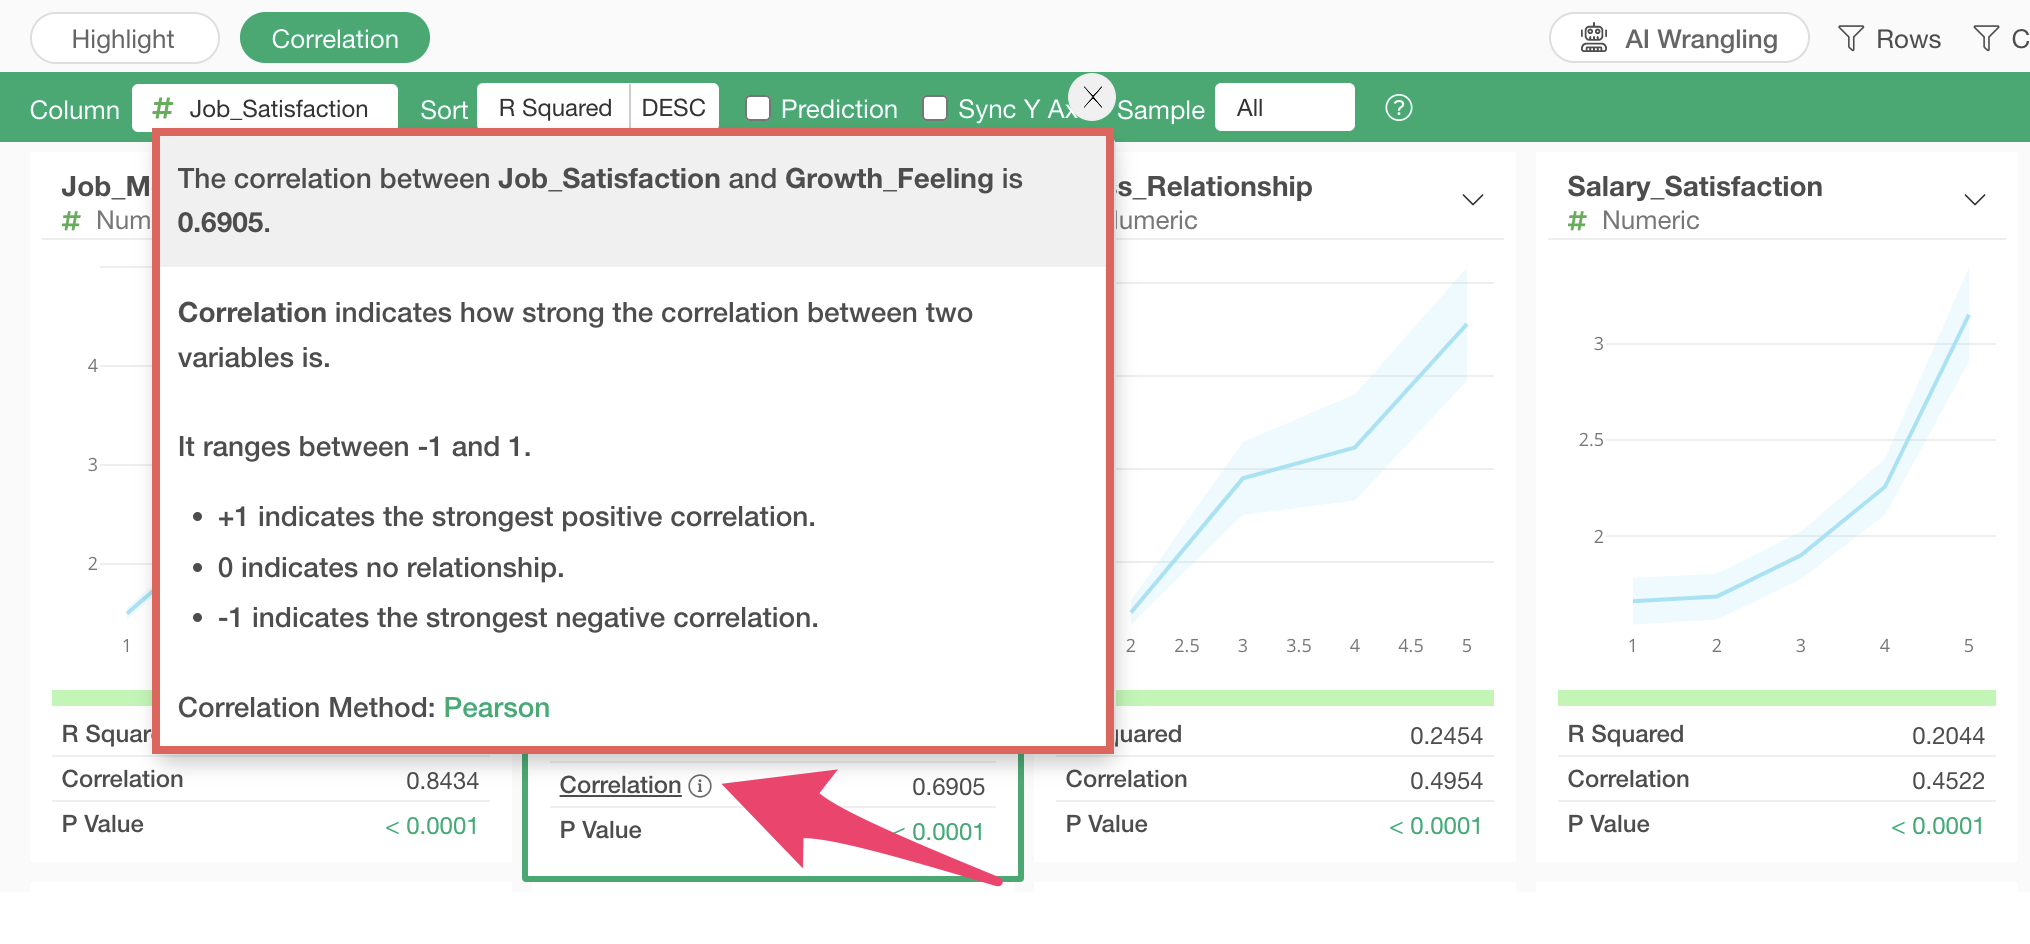Click the Rows filter funnel icon

click(x=1851, y=39)
